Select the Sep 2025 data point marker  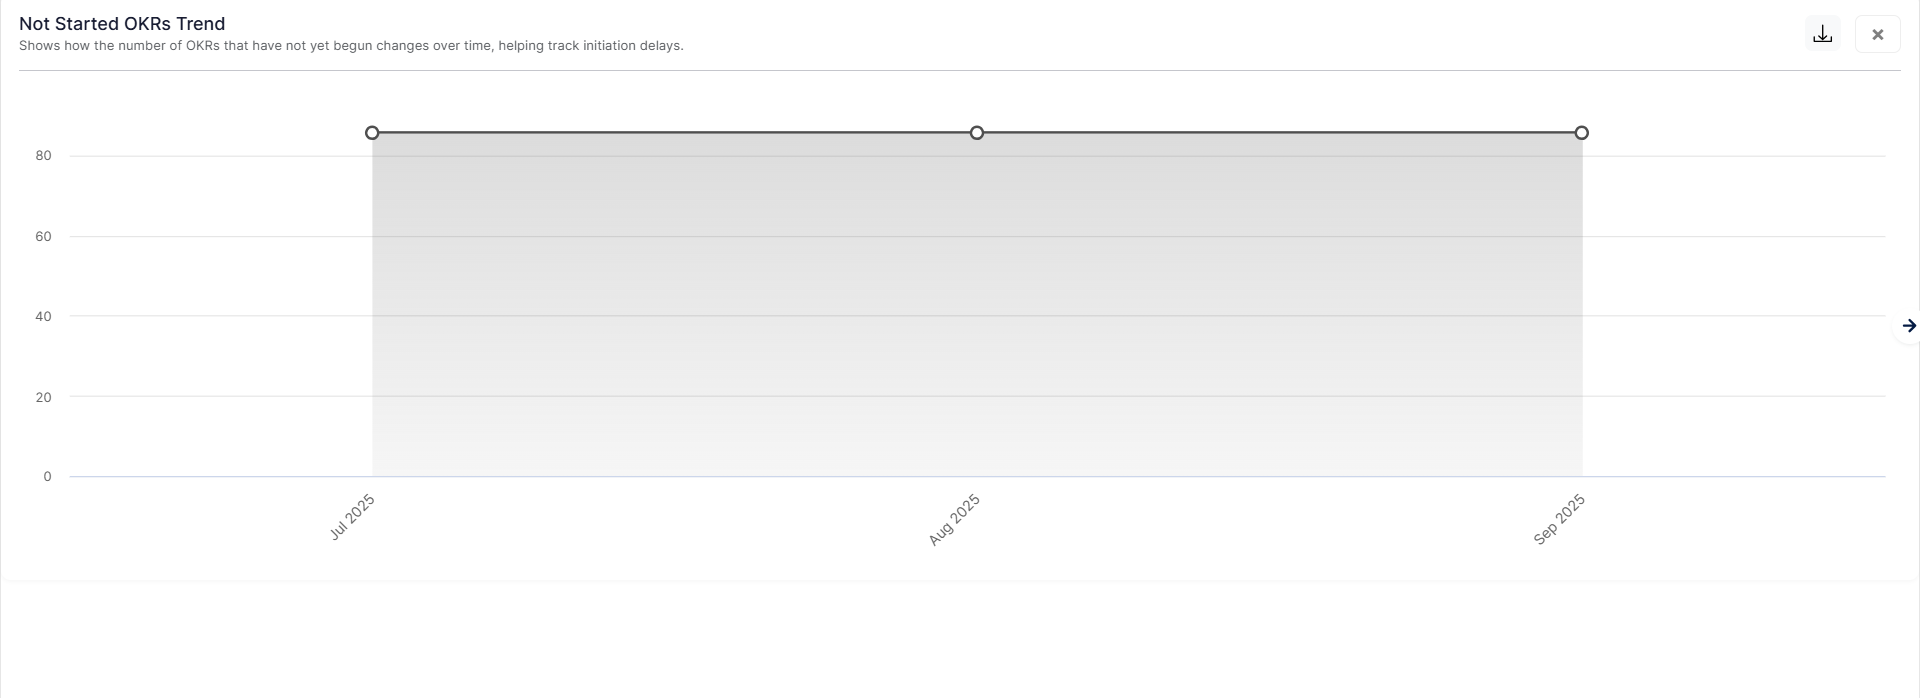point(1582,131)
